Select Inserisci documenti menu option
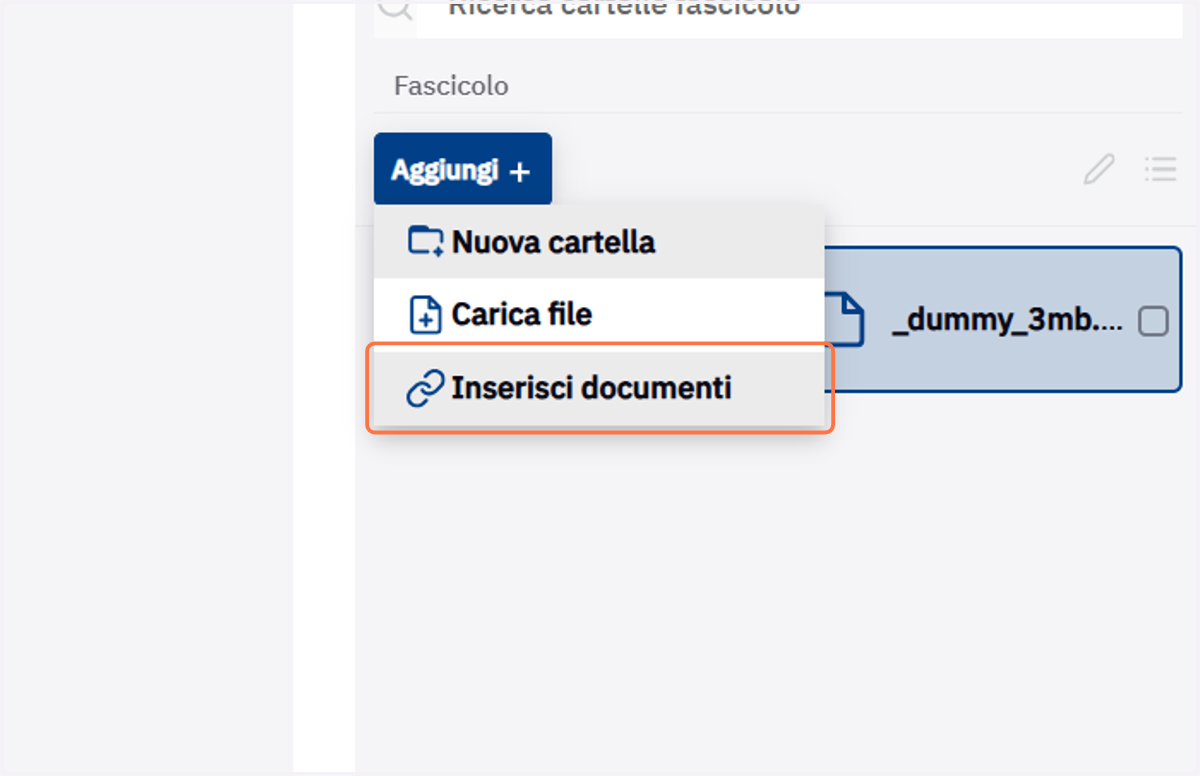The image size is (1200, 776). pos(599,388)
